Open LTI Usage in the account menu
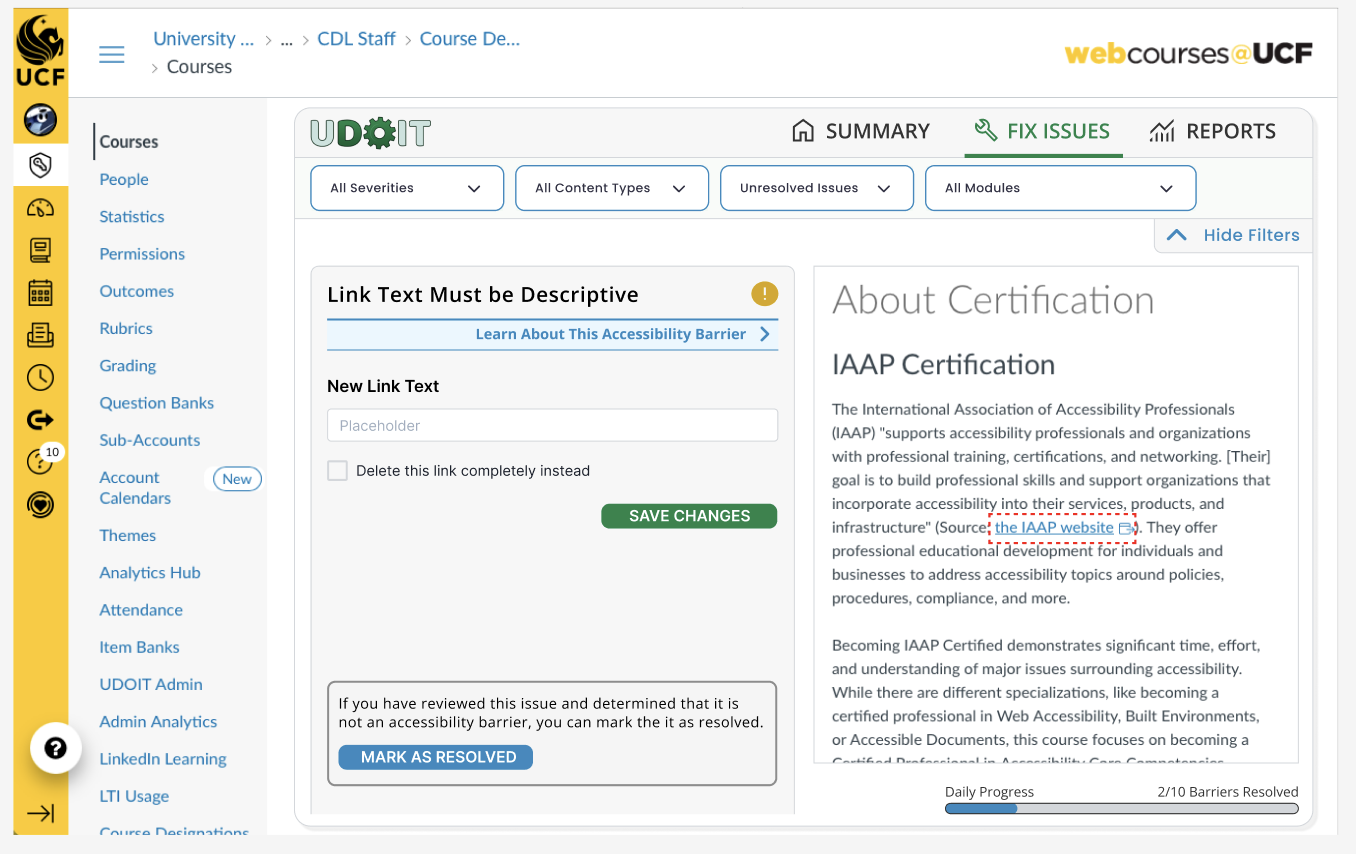Viewport: 1356px width, 854px height. click(x=134, y=796)
